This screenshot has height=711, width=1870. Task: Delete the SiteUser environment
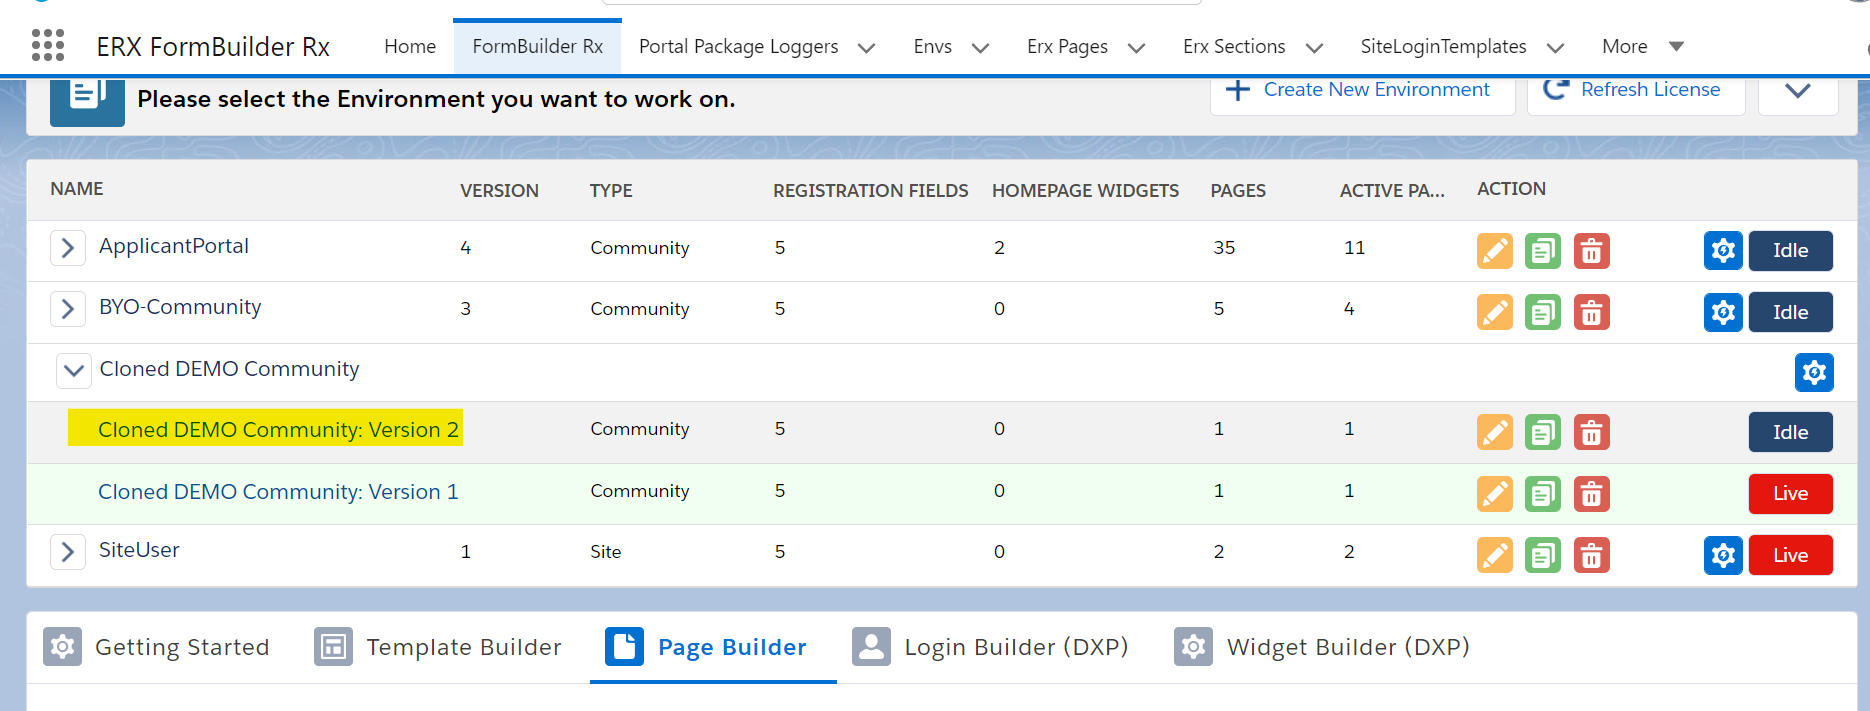[1591, 556]
